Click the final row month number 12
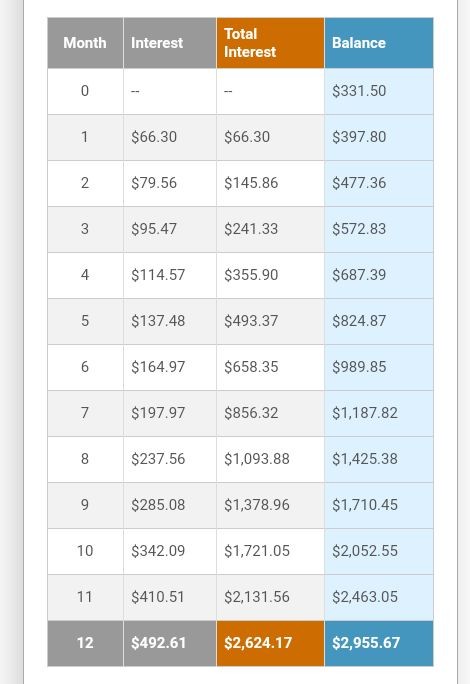This screenshot has height=684, width=470. coord(85,643)
